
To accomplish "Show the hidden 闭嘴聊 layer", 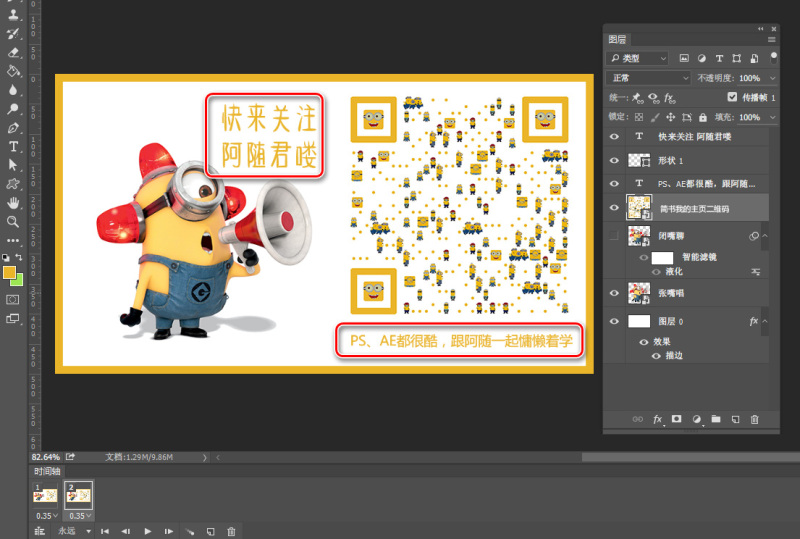I will click(x=615, y=237).
